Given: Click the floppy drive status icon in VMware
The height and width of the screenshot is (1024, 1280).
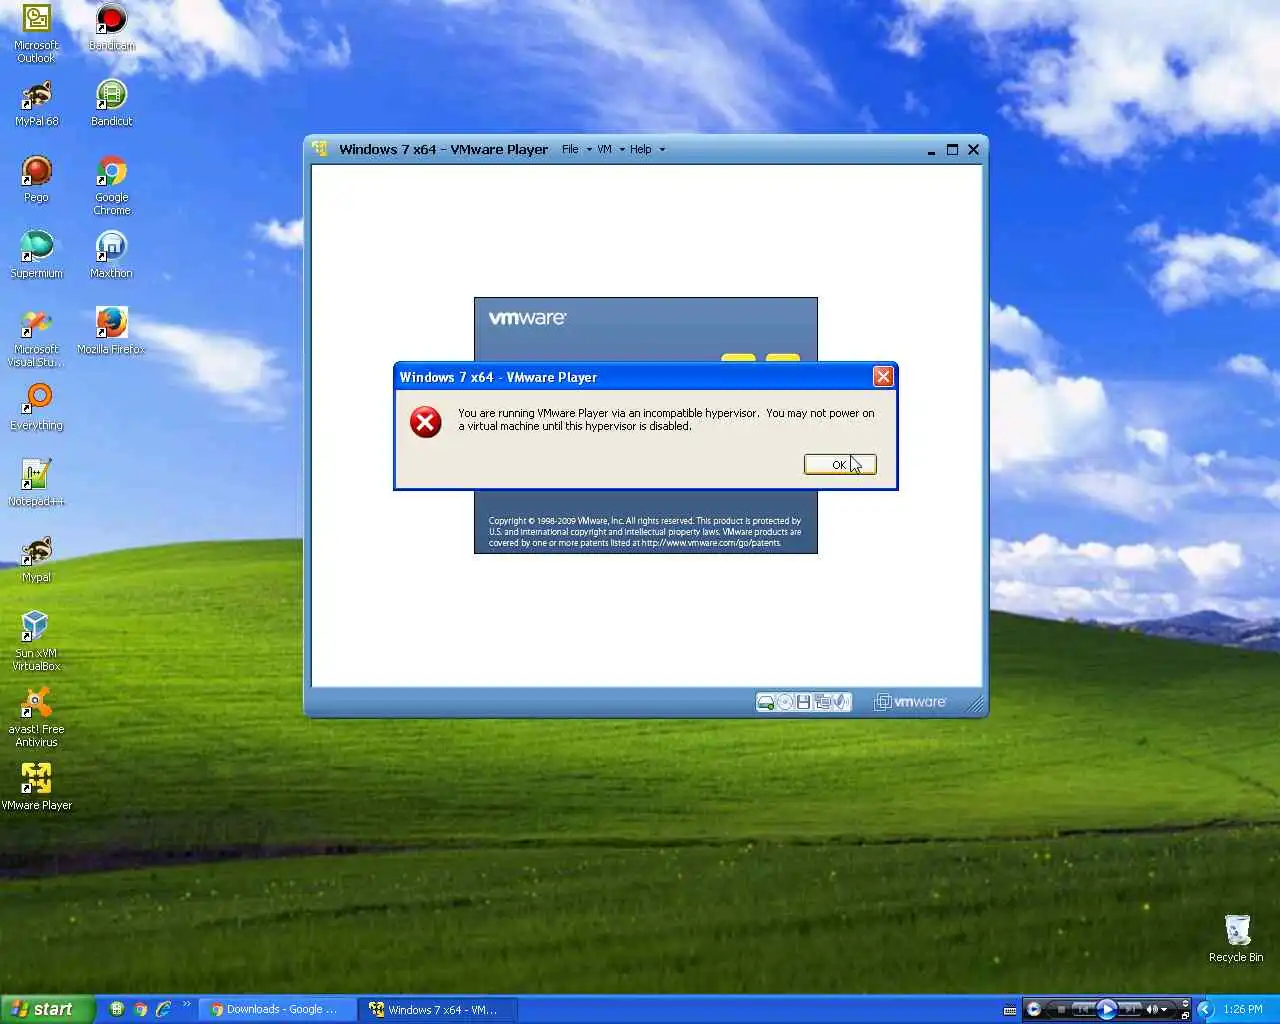Looking at the screenshot, I should pyautogui.click(x=803, y=702).
